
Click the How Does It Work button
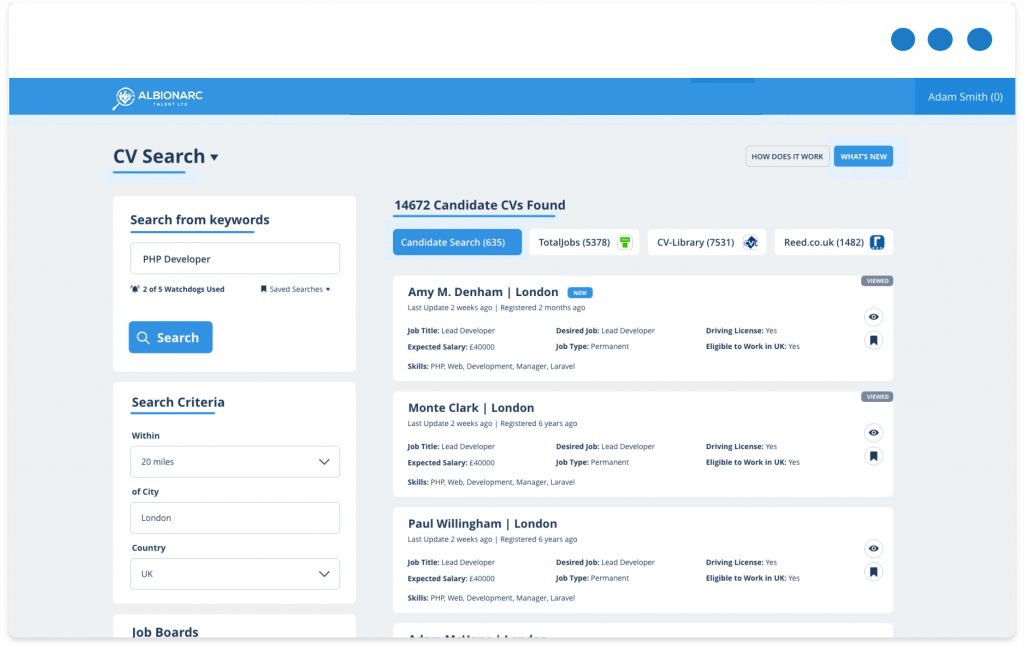[x=787, y=156]
